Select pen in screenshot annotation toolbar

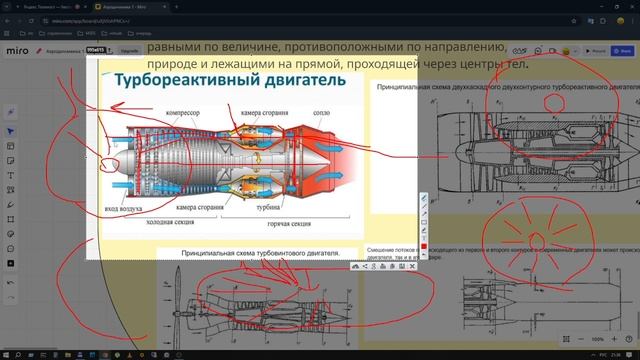(x=424, y=198)
